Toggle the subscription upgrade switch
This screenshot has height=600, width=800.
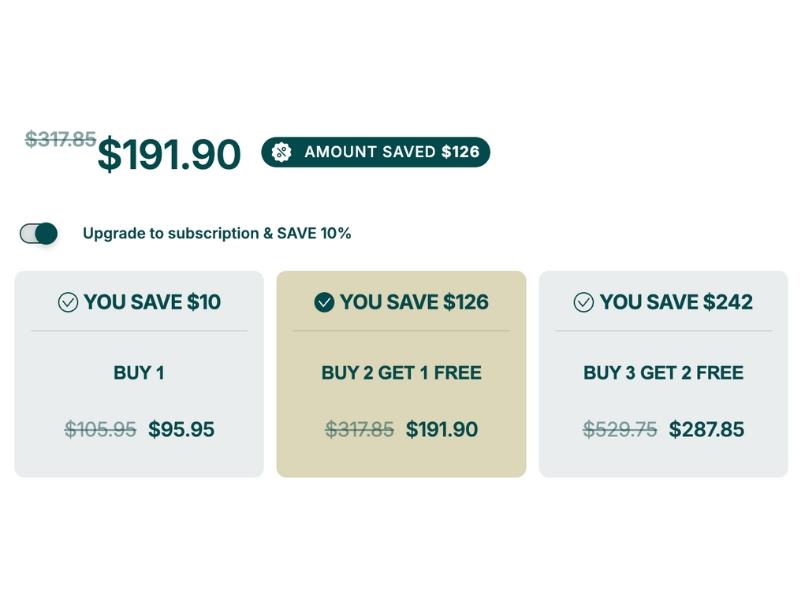pyautogui.click(x=39, y=234)
